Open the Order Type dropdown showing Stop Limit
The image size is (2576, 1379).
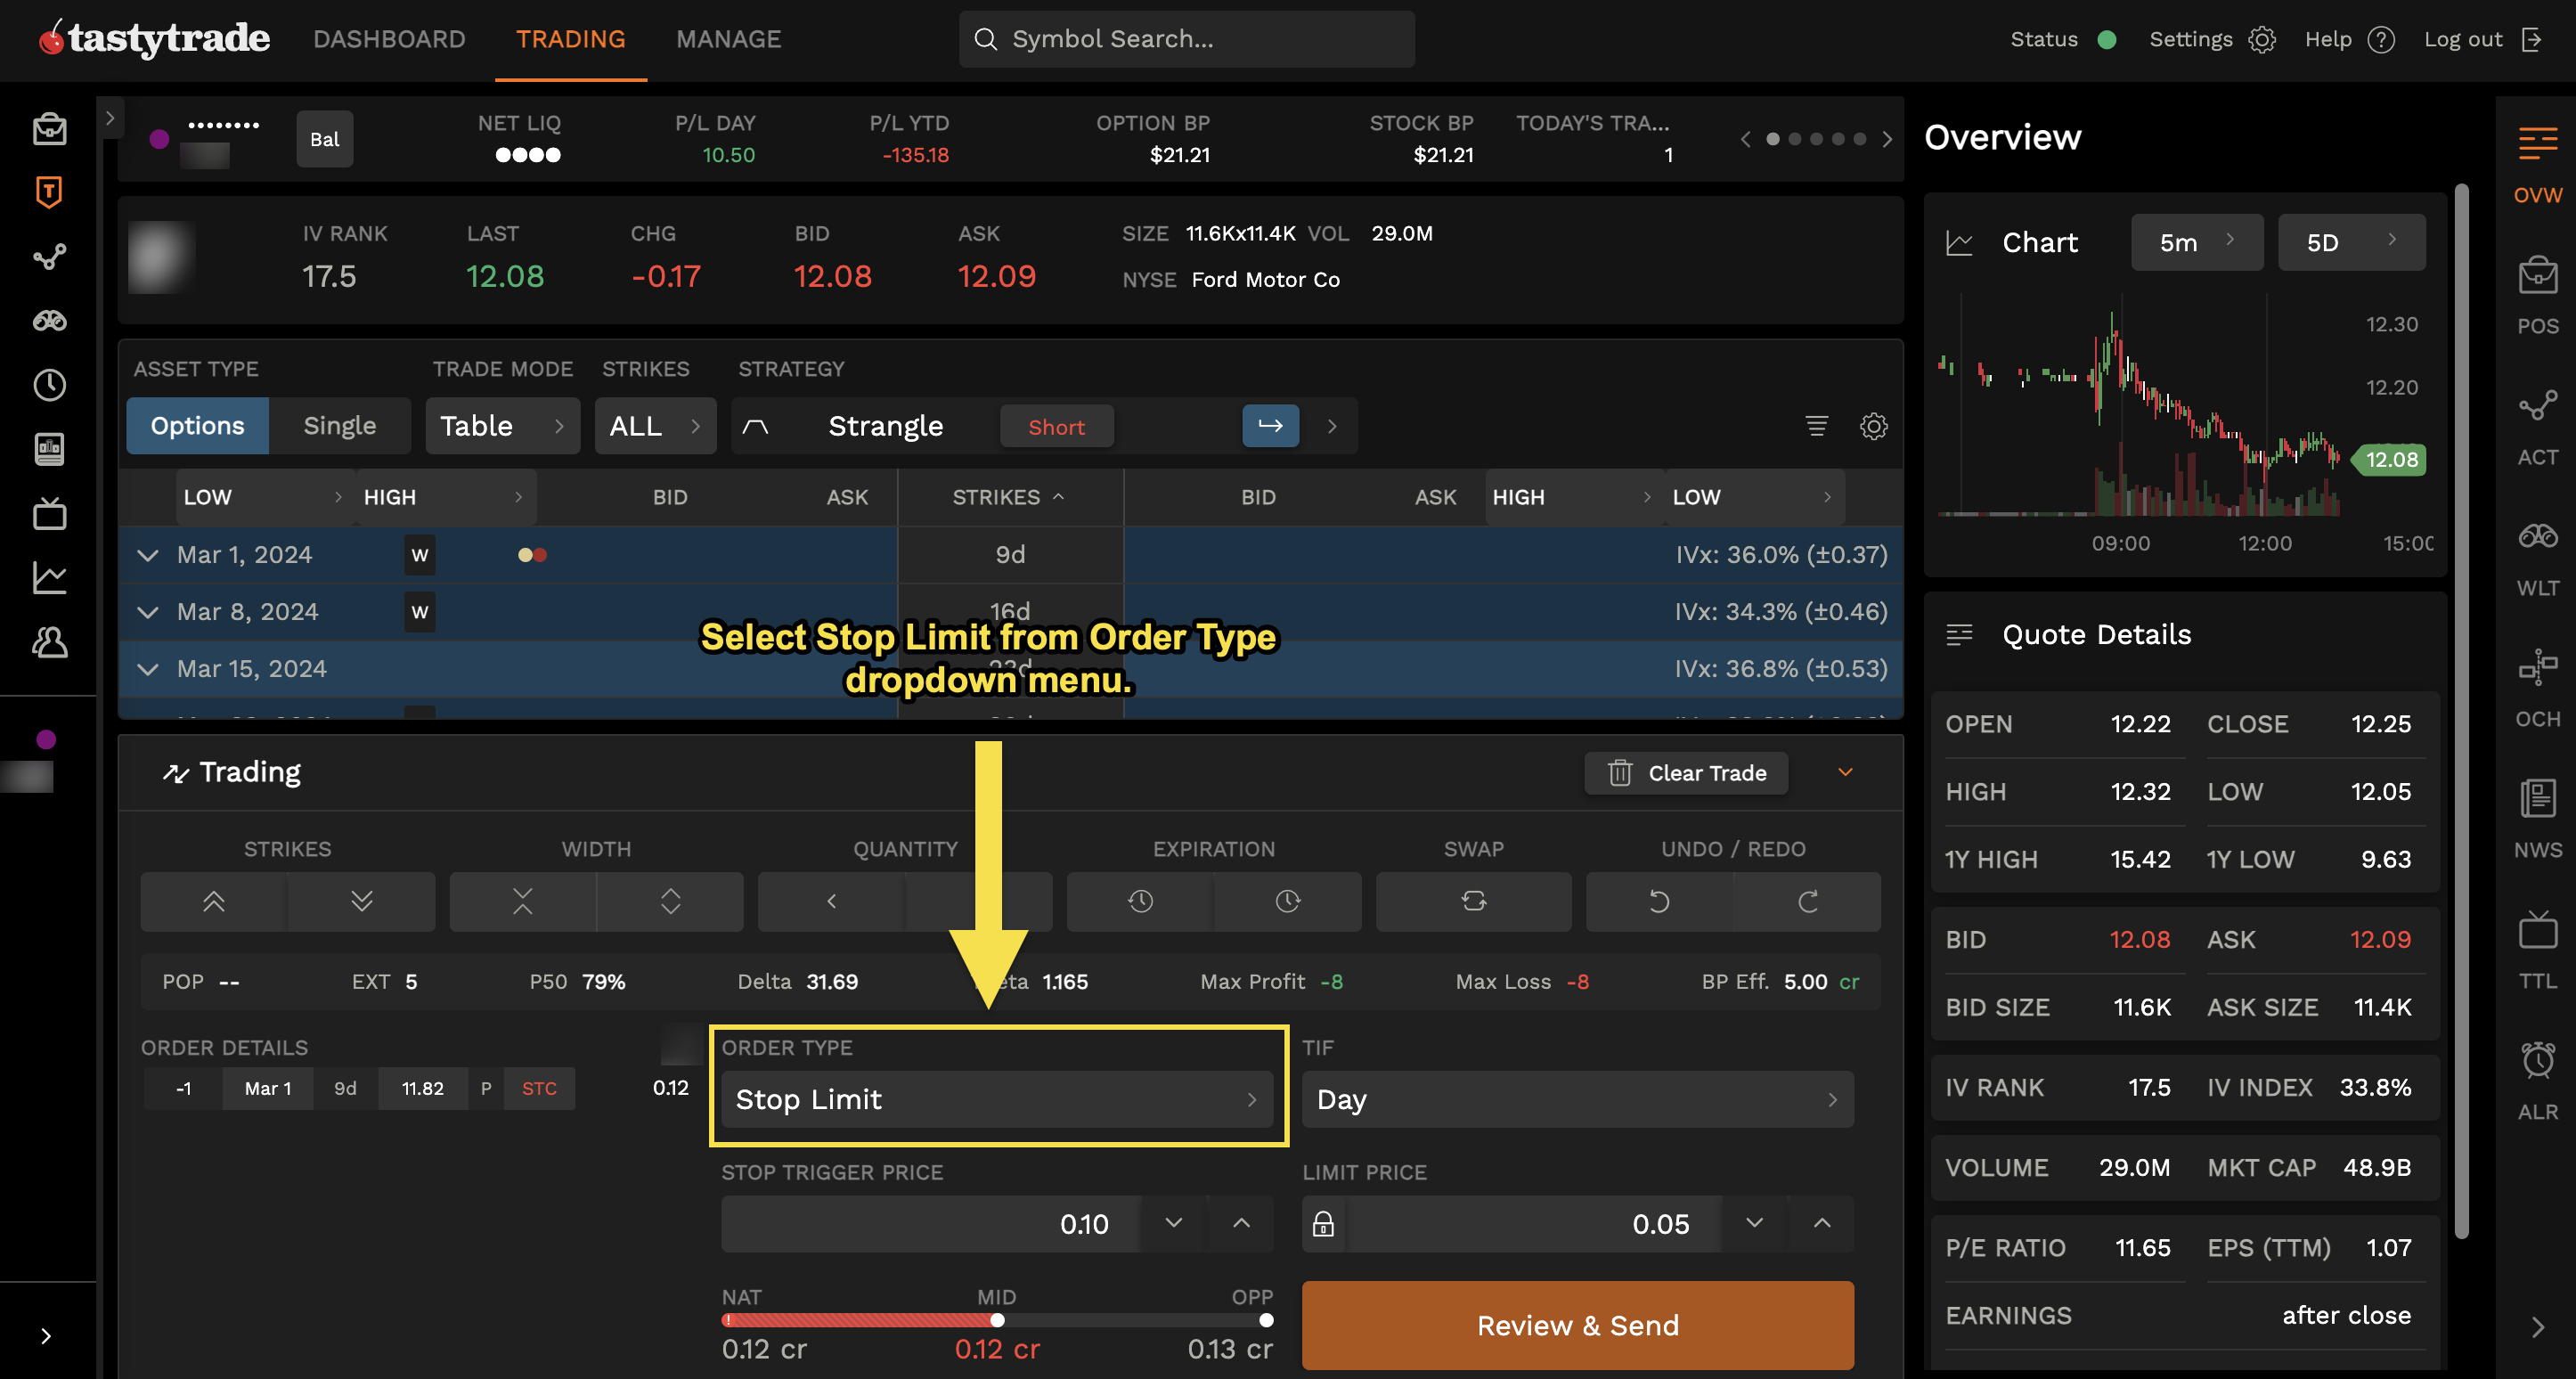coord(997,1099)
